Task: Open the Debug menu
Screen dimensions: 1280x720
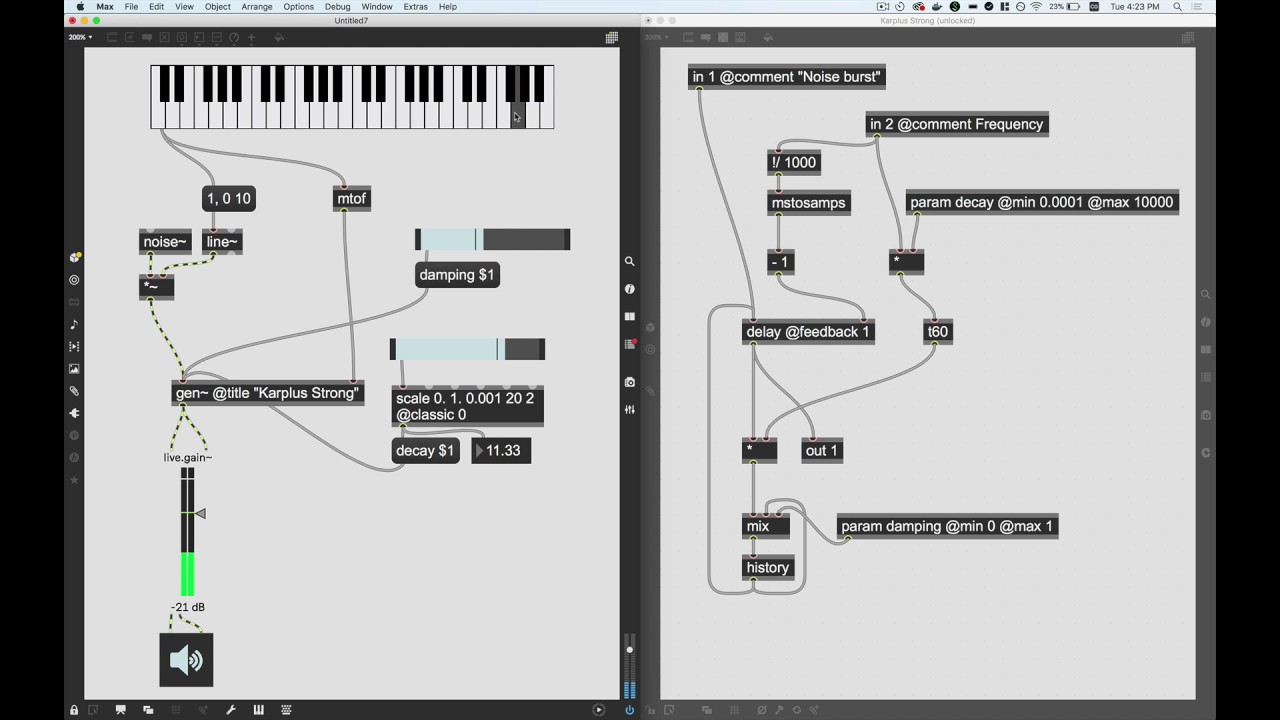Action: [x=337, y=6]
